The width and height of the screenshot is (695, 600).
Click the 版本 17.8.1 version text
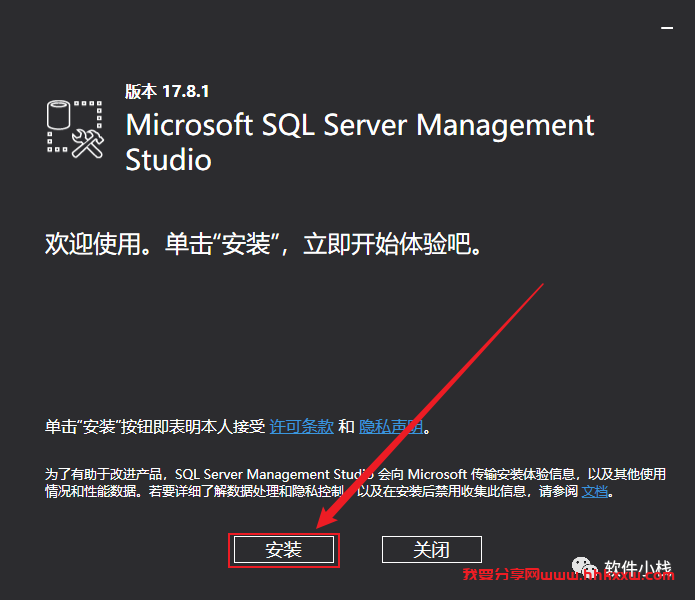(167, 91)
